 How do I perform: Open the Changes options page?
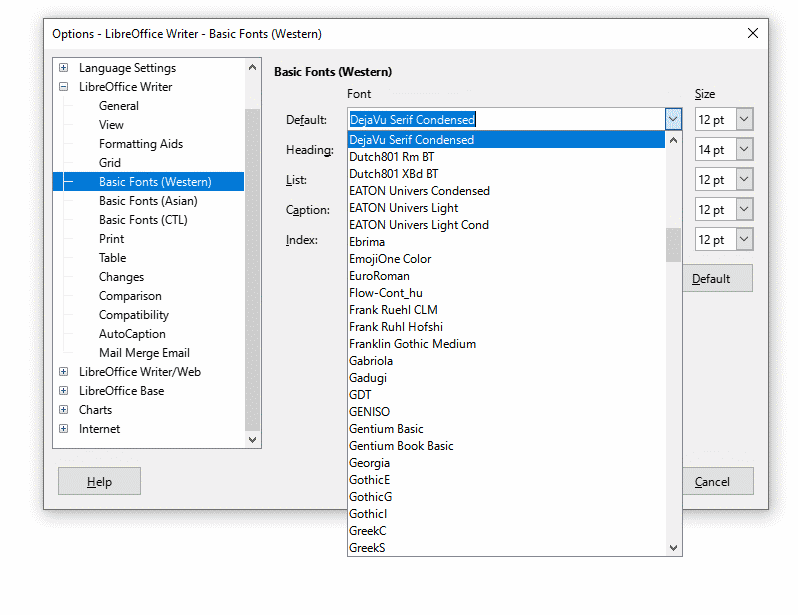[121, 277]
